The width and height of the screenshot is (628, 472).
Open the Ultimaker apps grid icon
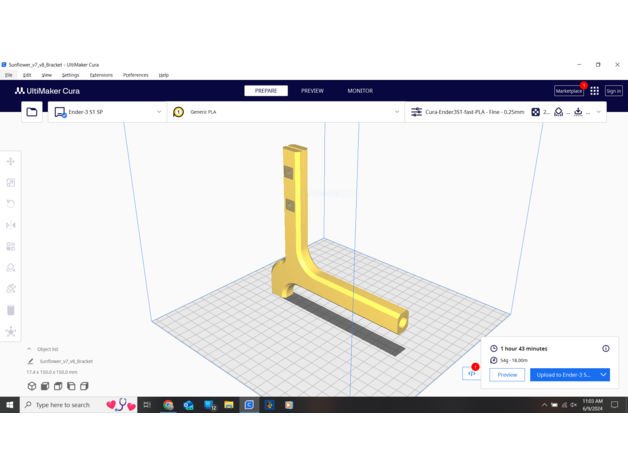point(594,91)
